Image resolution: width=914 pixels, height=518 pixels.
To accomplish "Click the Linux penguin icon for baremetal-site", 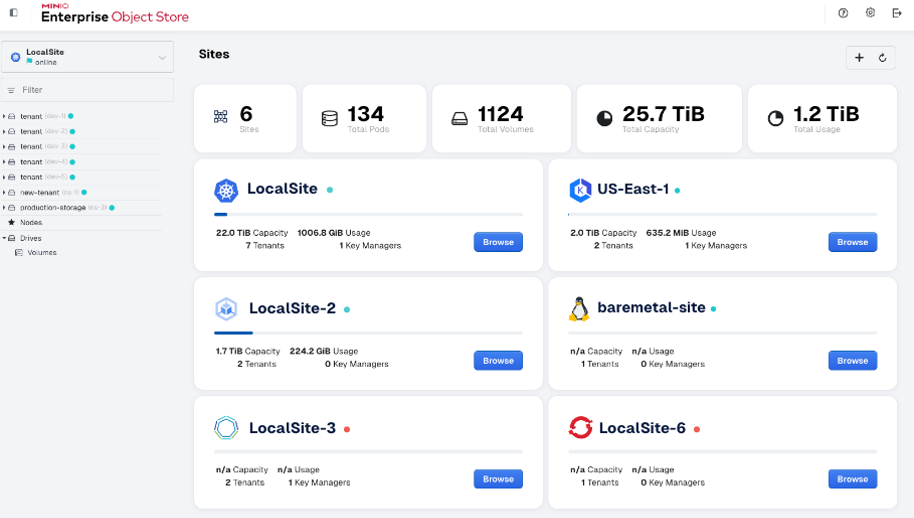I will click(x=579, y=309).
